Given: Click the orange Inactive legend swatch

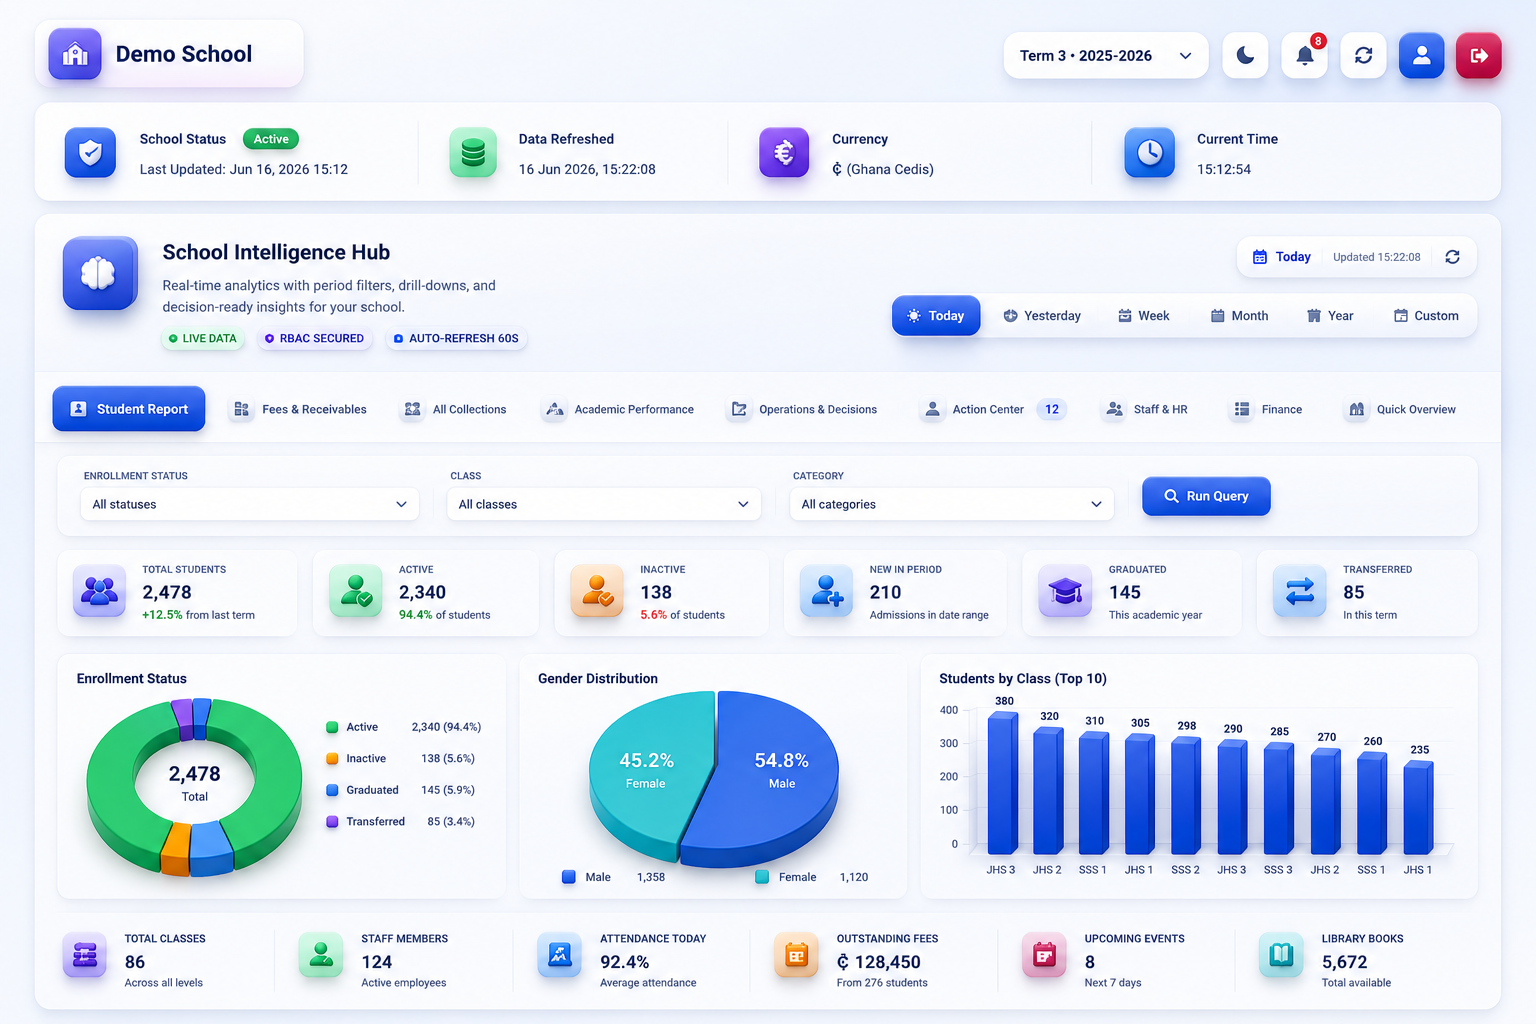Looking at the screenshot, I should (332, 759).
